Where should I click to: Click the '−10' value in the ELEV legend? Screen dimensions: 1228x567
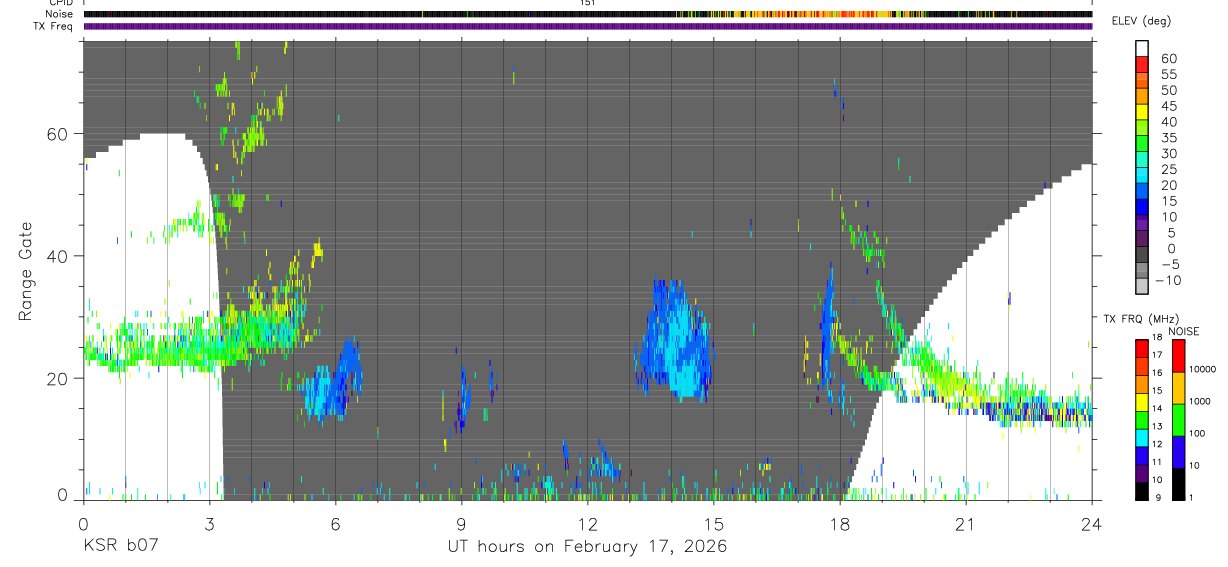point(1168,281)
